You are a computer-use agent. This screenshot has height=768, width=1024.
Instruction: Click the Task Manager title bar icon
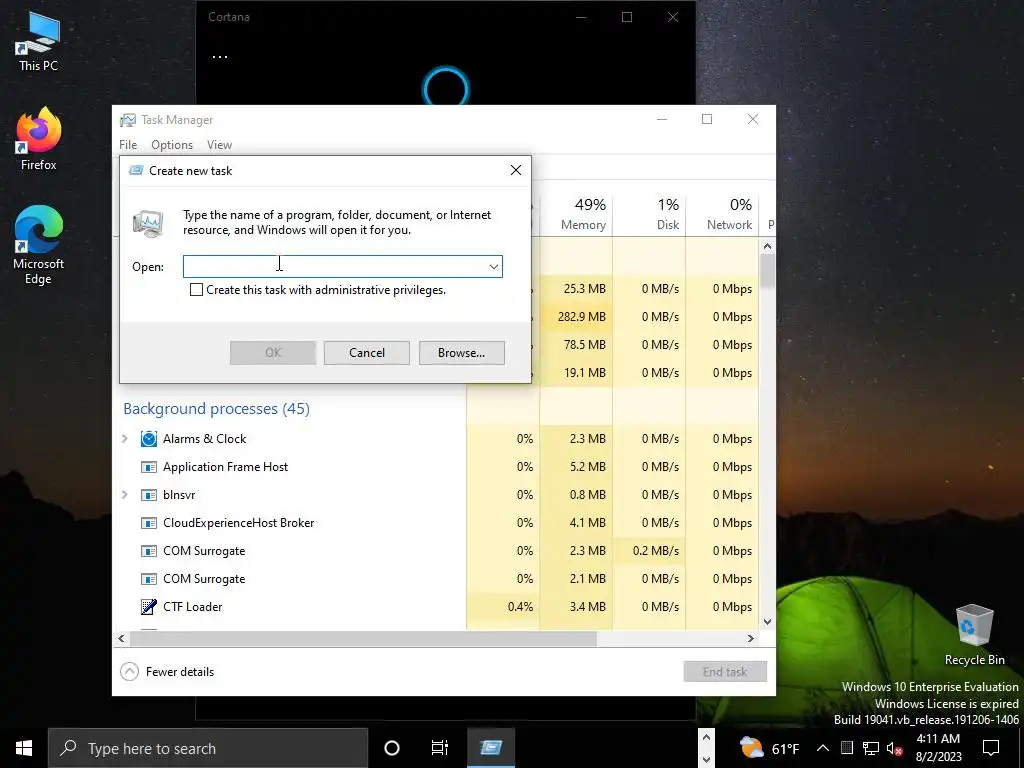(128, 120)
